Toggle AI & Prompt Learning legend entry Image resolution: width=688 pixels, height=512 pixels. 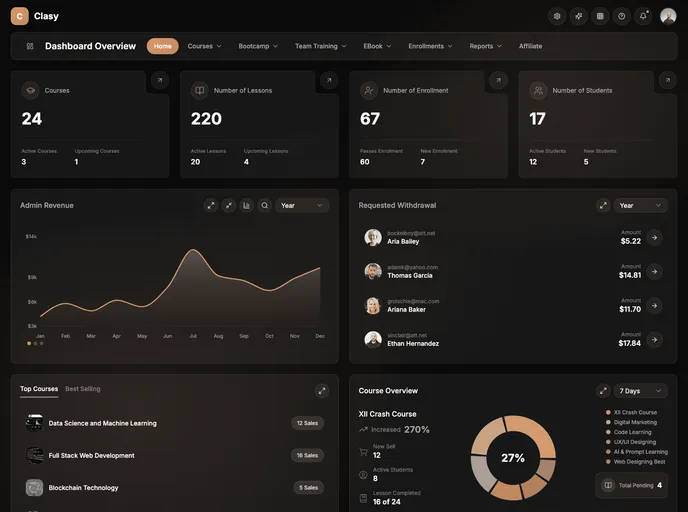coord(637,451)
